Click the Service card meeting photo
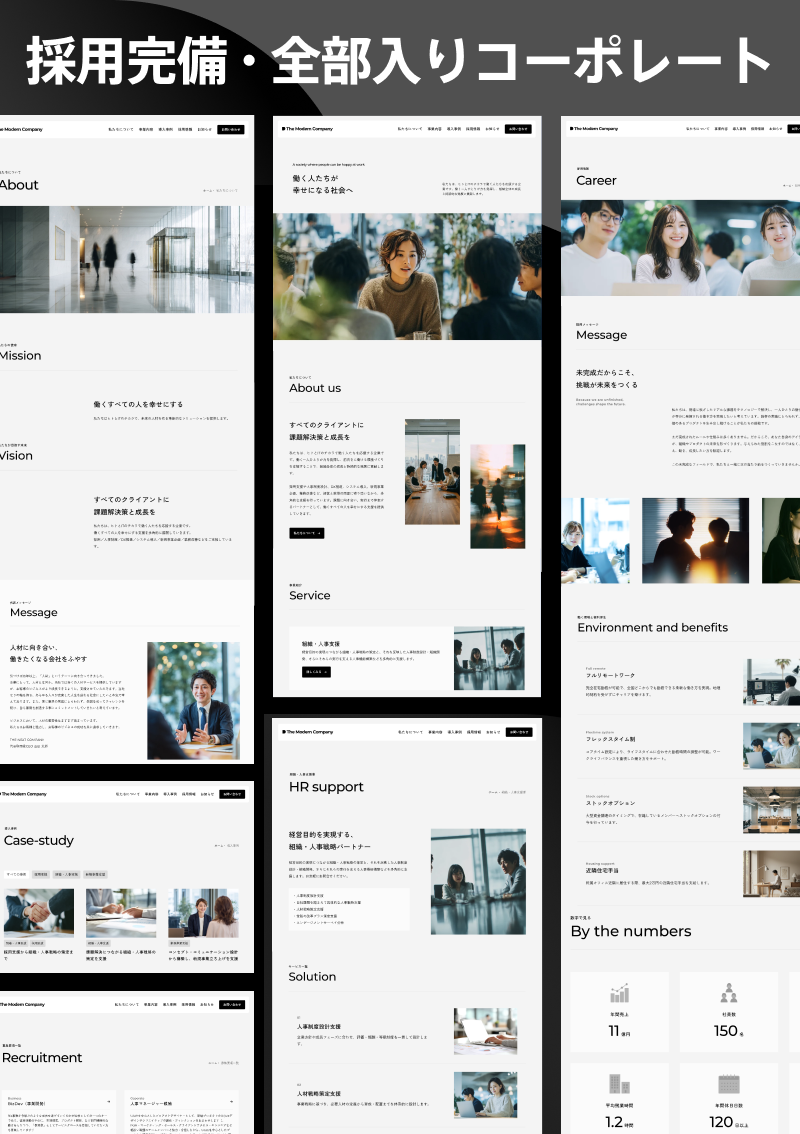The height and width of the screenshot is (1134, 800). 489,658
